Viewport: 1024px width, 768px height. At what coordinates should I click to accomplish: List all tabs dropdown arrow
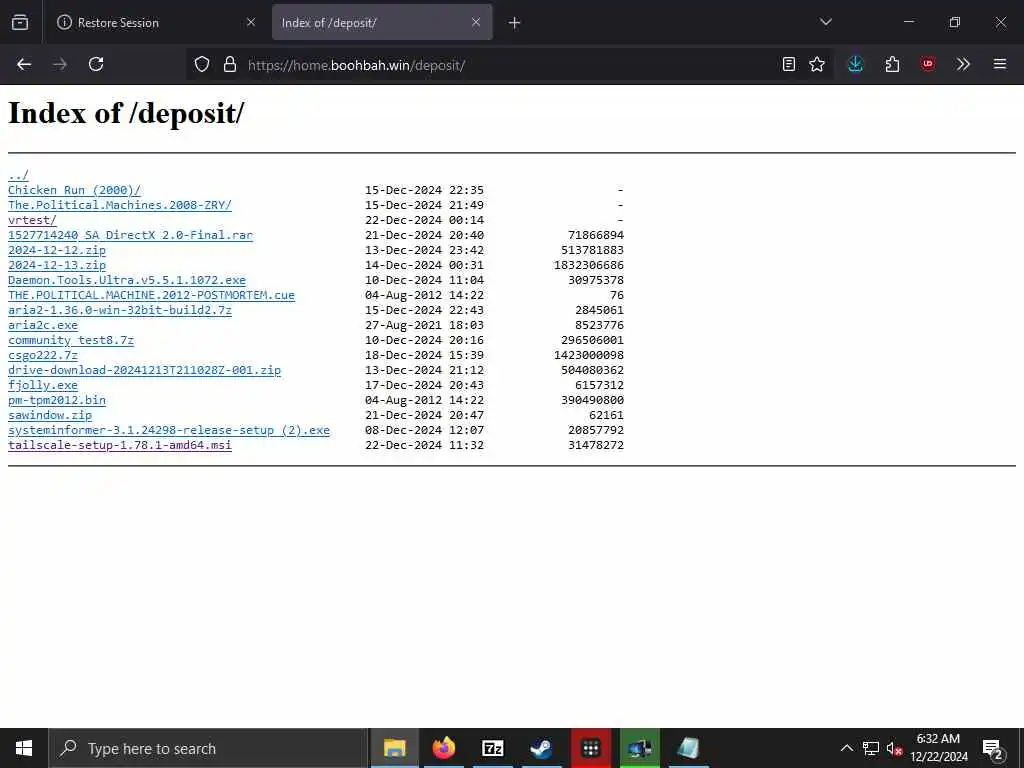pyautogui.click(x=826, y=22)
